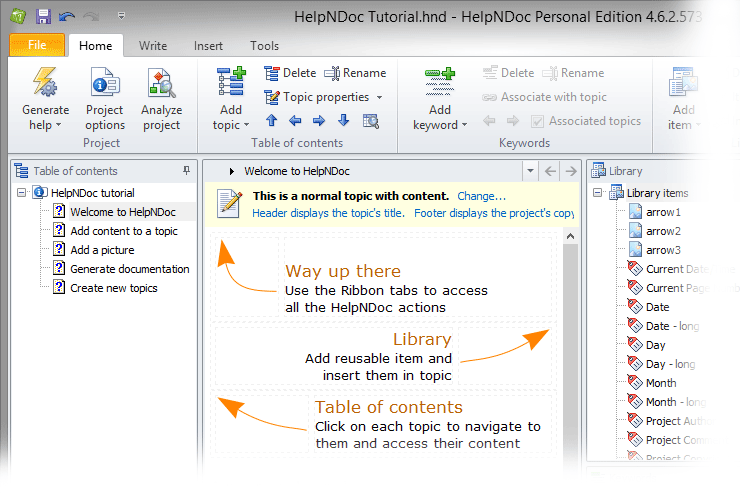Select the HelpNDoc tutorial root project

[92, 193]
